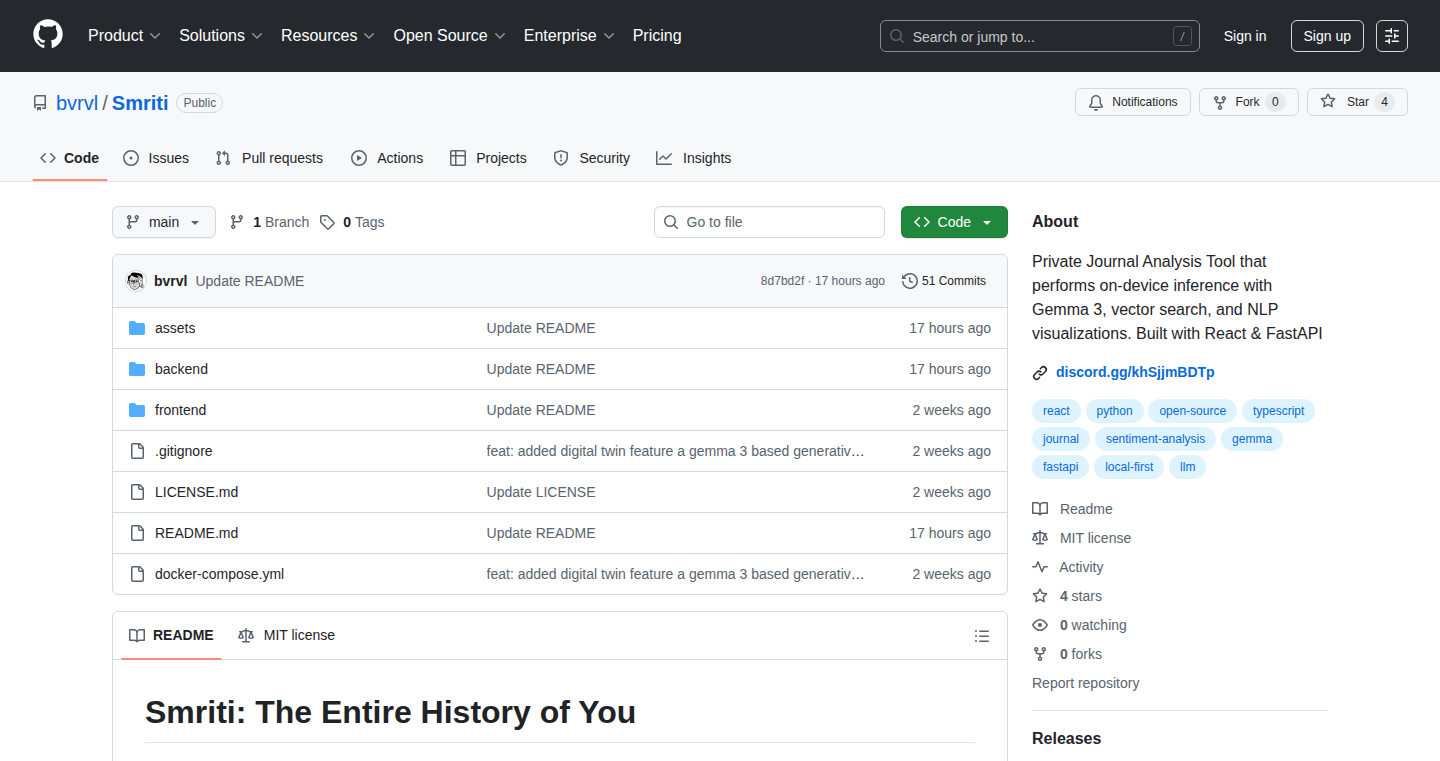1440x761 pixels.
Task: Select the sentiment-analysis topic tag
Action: pyautogui.click(x=1156, y=439)
